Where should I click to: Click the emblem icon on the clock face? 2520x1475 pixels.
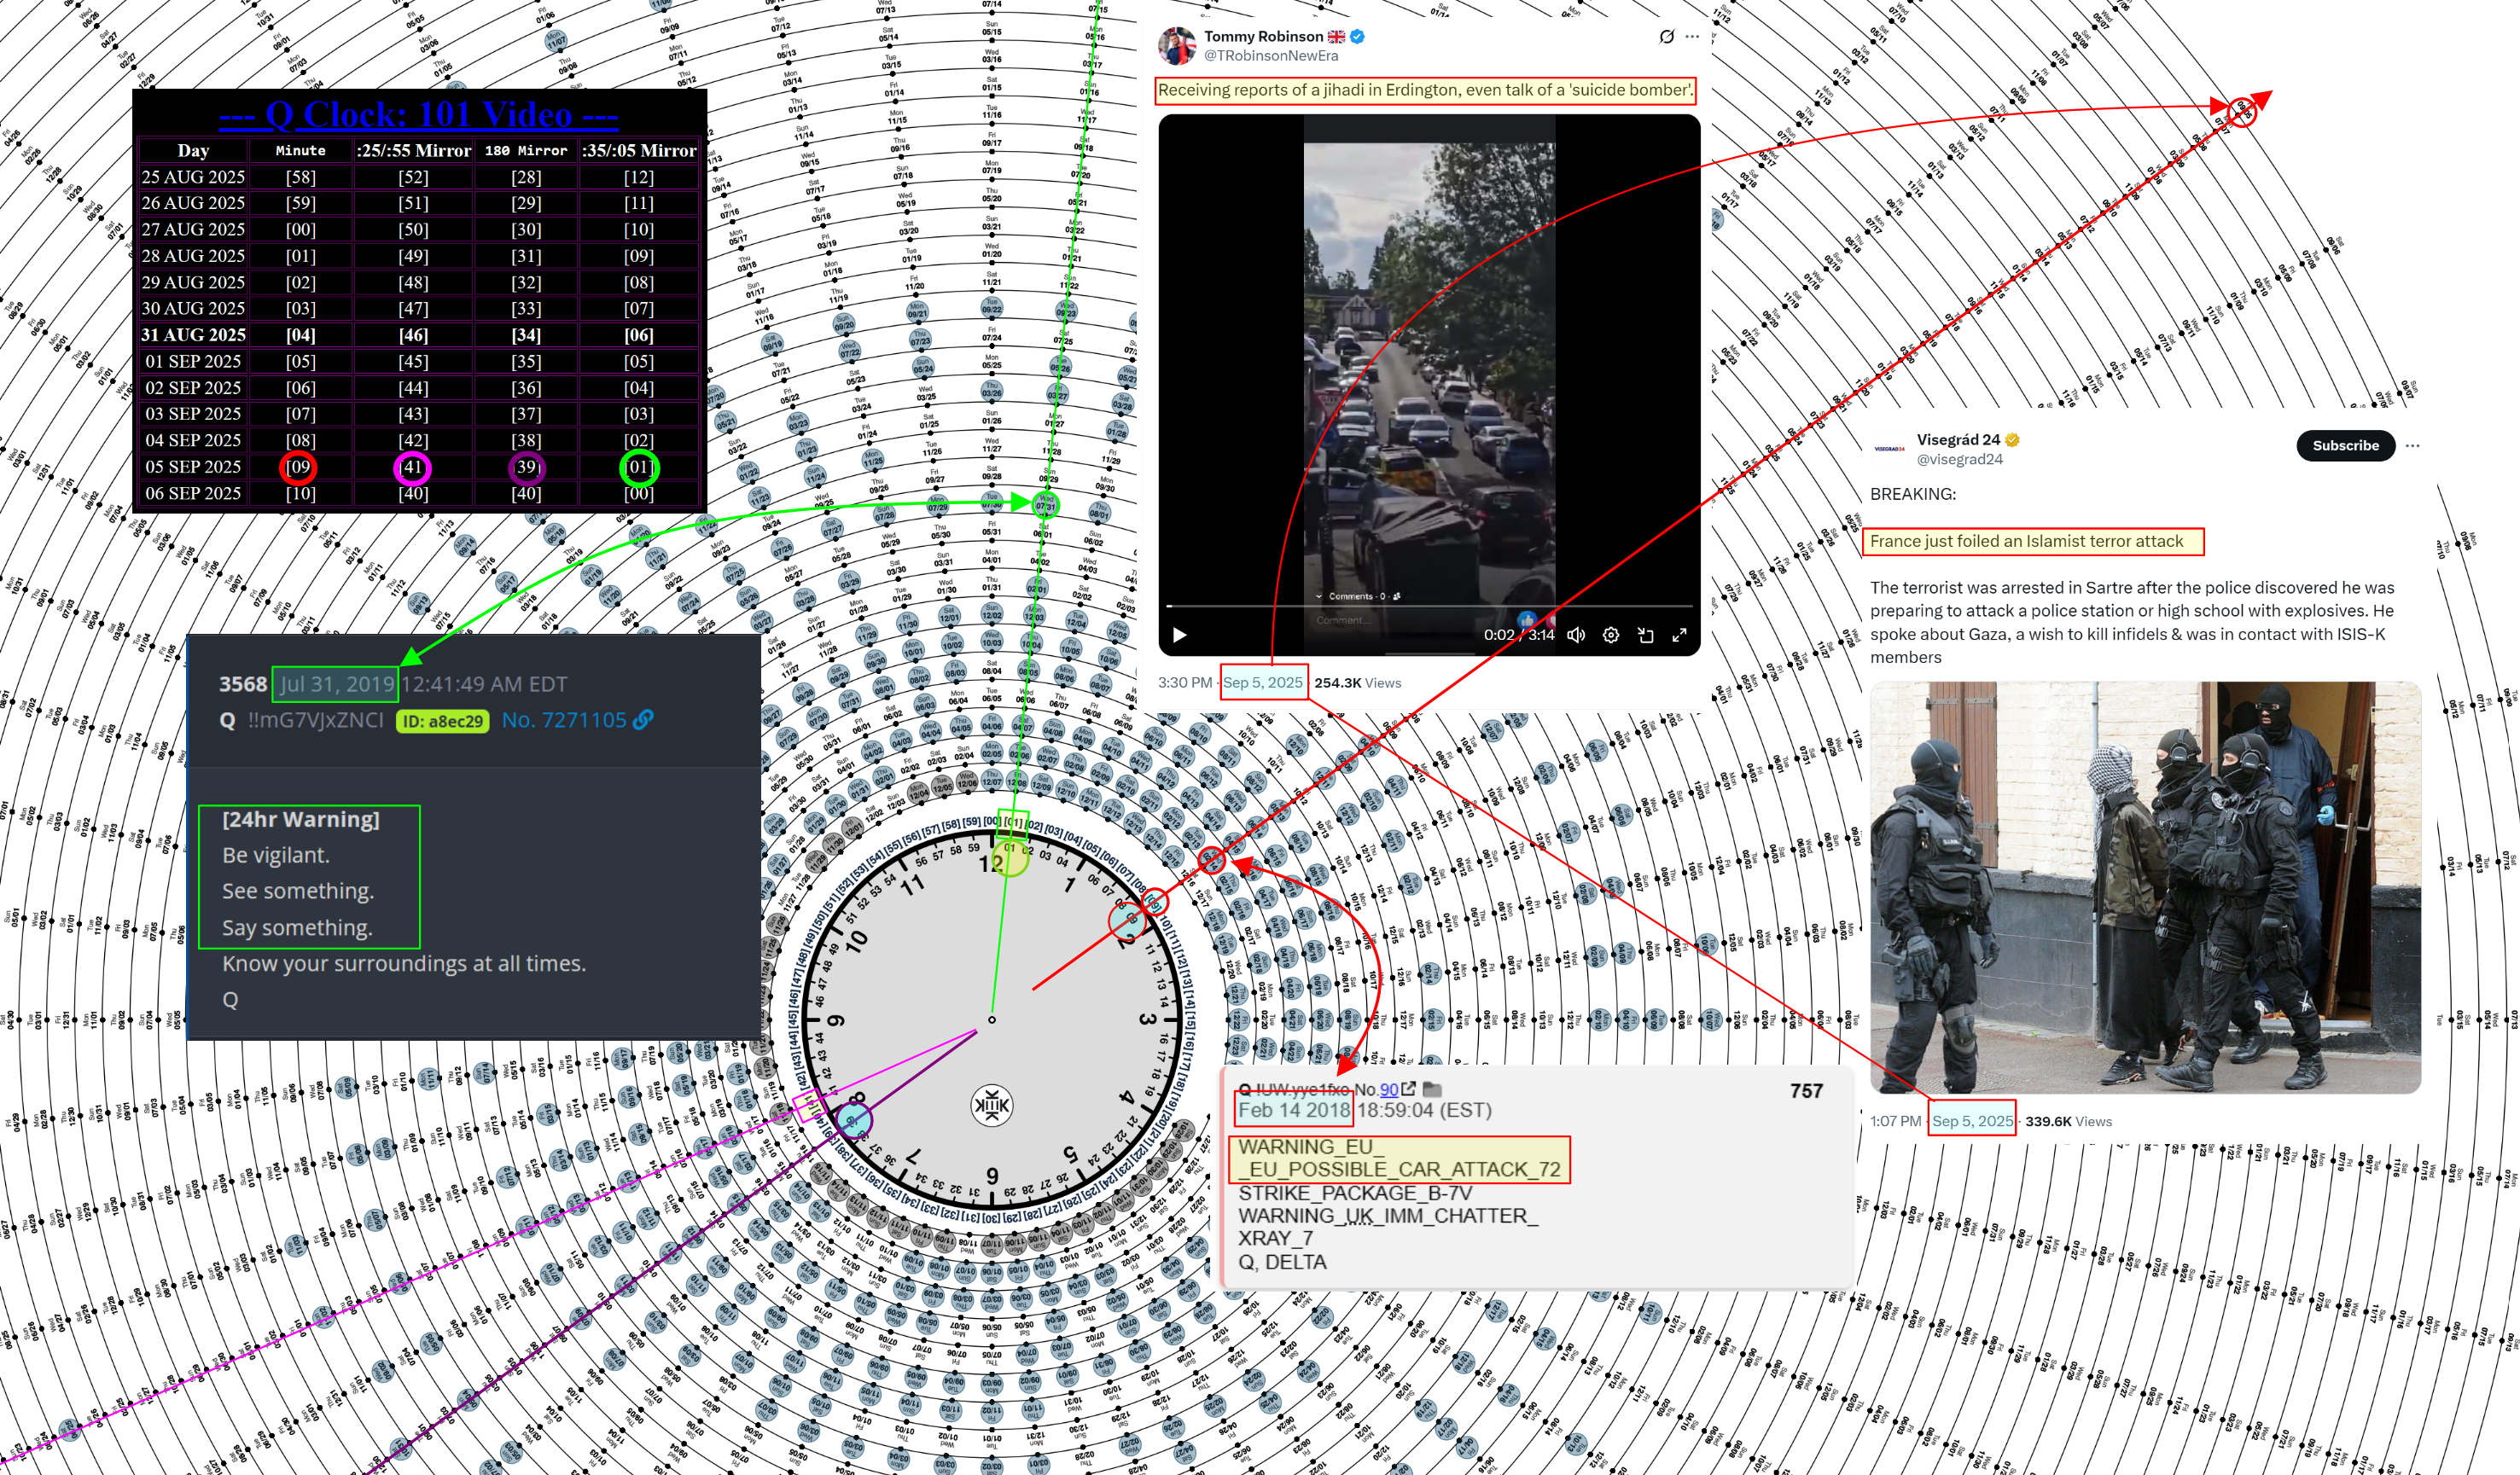click(991, 1105)
